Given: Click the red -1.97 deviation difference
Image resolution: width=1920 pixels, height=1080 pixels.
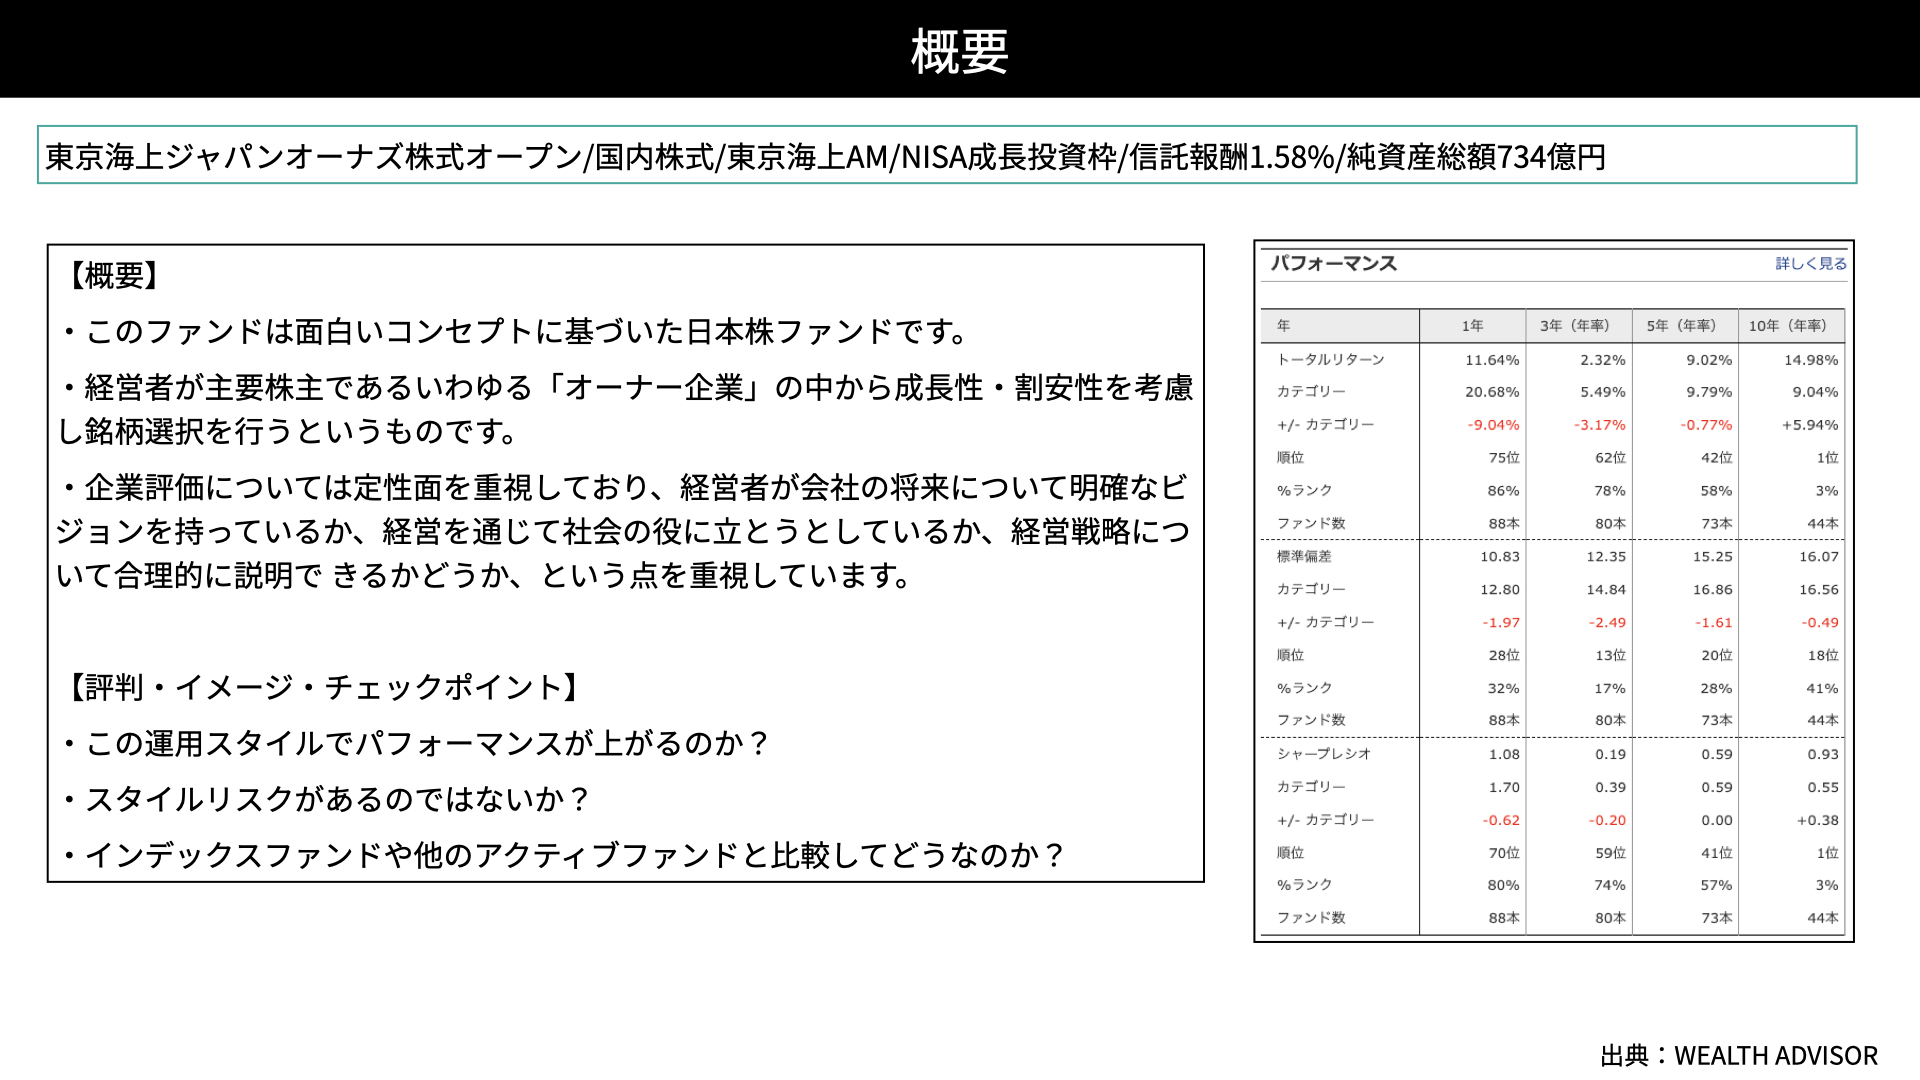Looking at the screenshot, I should tap(1501, 623).
